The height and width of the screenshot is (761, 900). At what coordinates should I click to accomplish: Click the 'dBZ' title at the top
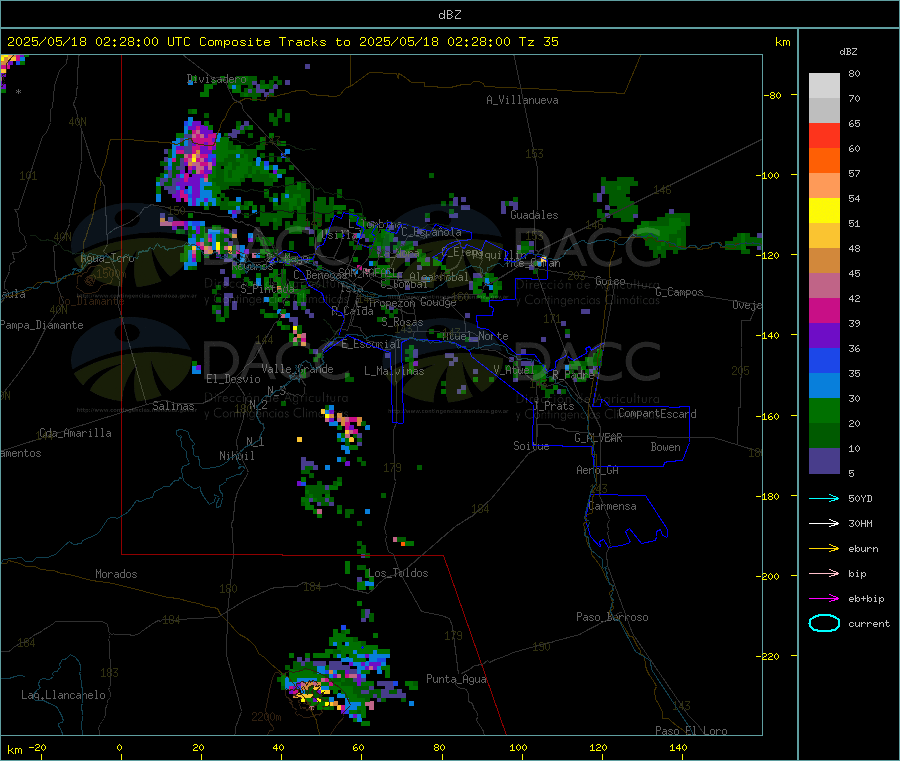[449, 14]
